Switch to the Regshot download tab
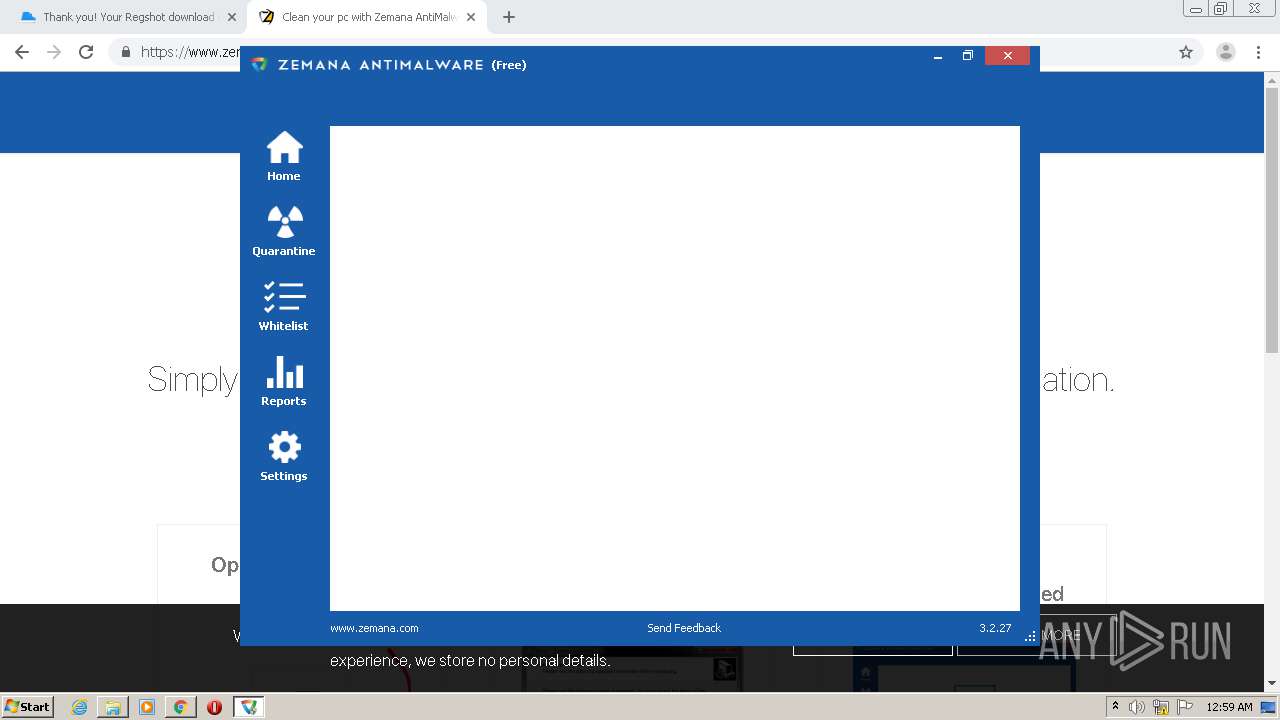The height and width of the screenshot is (720, 1280). click(x=128, y=17)
